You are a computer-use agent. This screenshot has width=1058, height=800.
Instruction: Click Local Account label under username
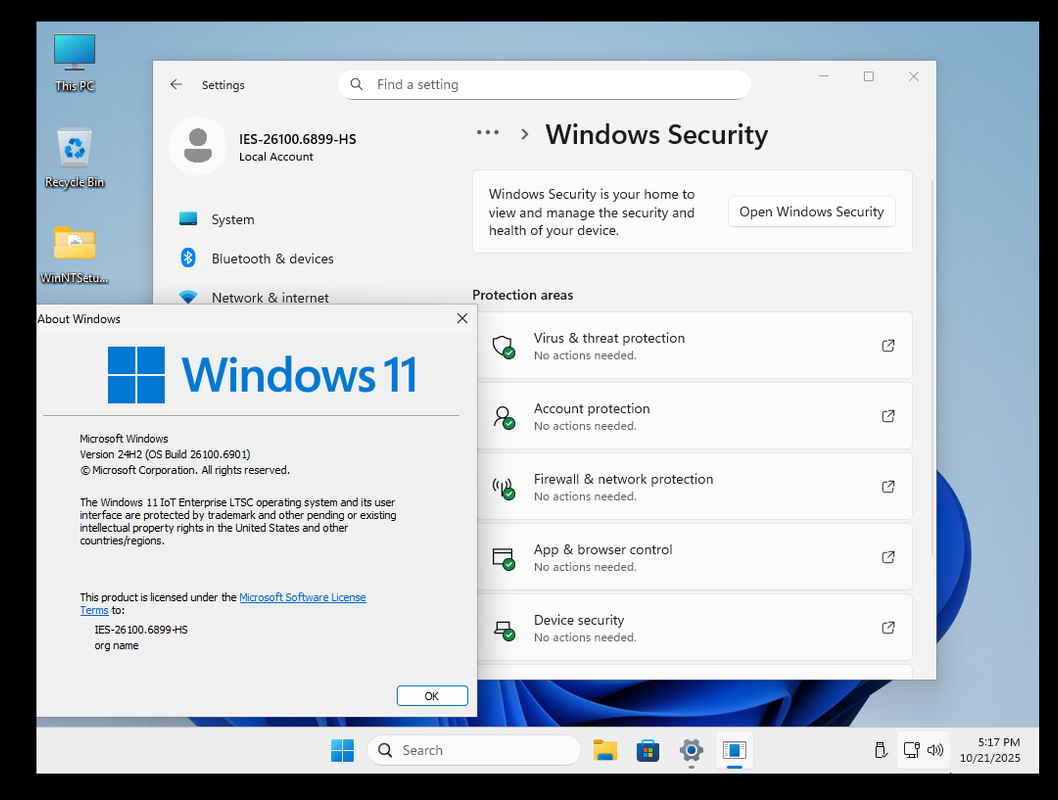[x=276, y=156]
